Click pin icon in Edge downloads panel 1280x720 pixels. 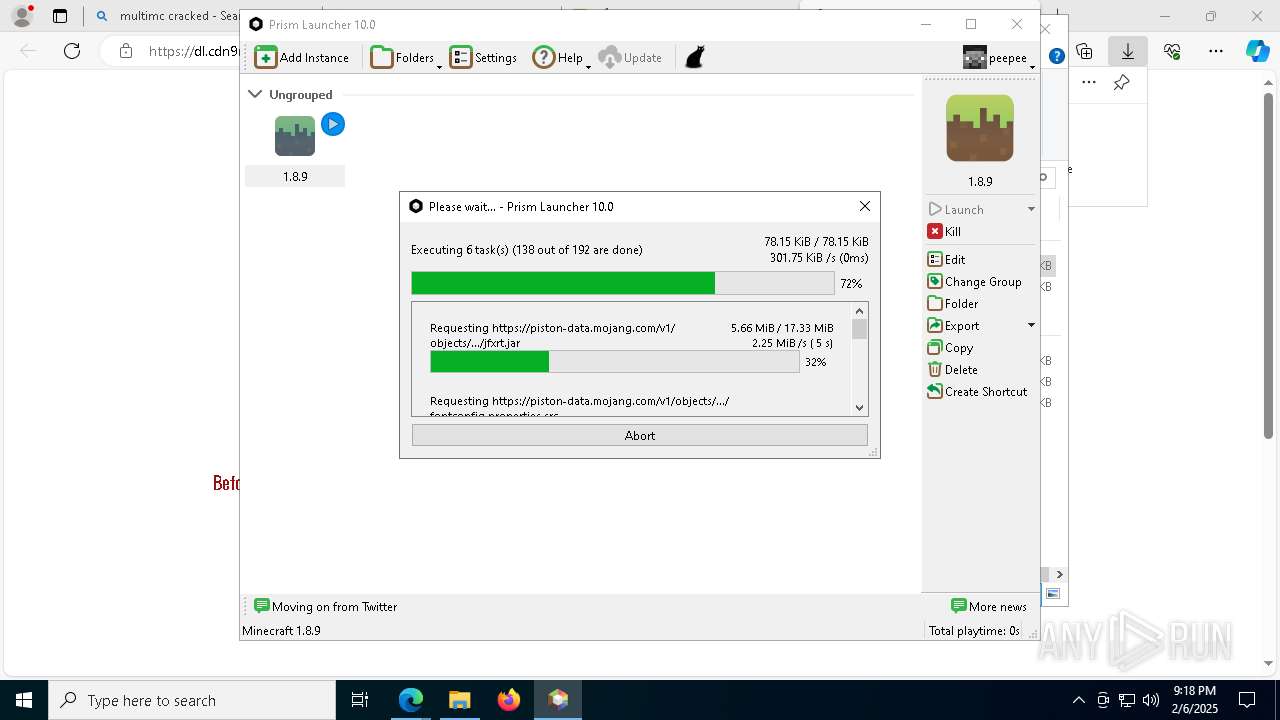point(1122,82)
